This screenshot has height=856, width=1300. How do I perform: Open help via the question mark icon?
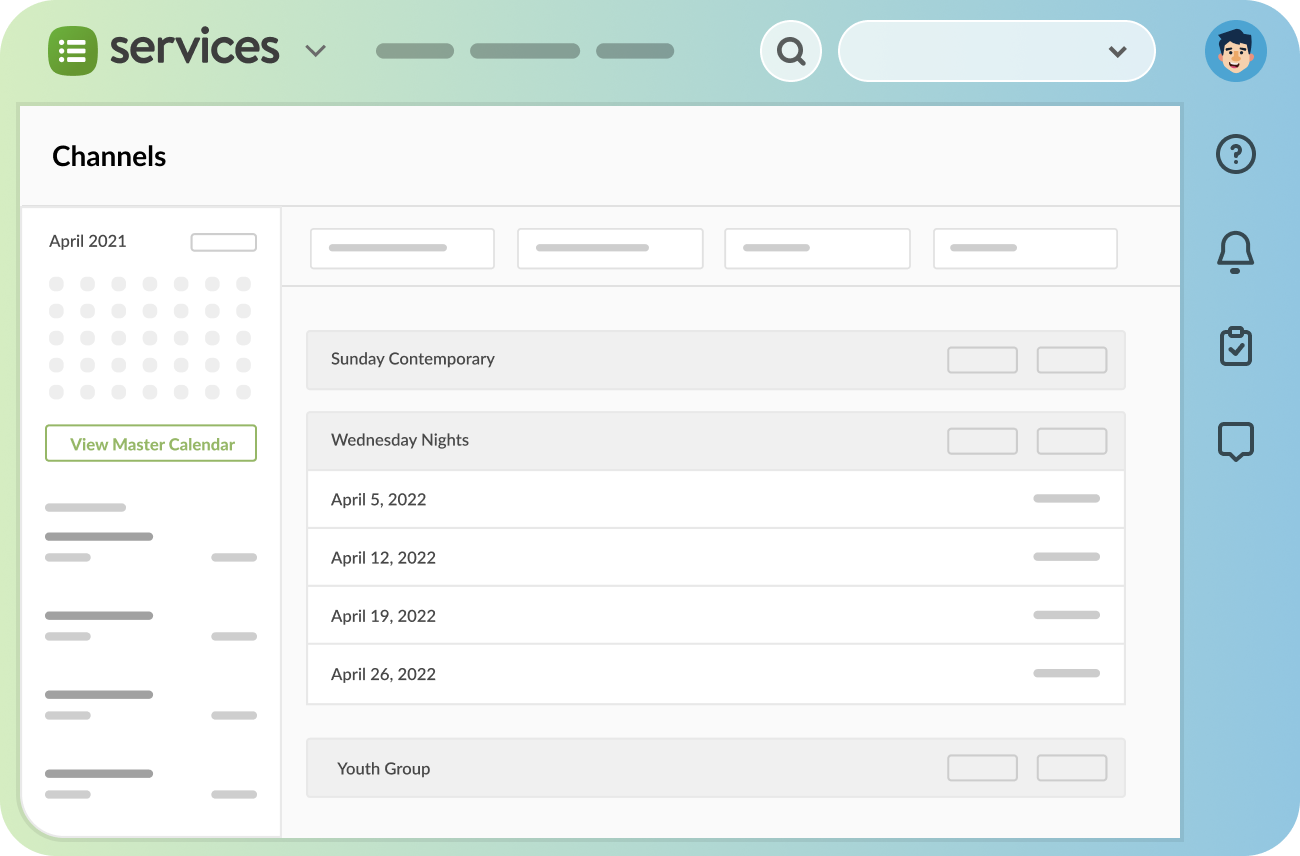(1235, 154)
